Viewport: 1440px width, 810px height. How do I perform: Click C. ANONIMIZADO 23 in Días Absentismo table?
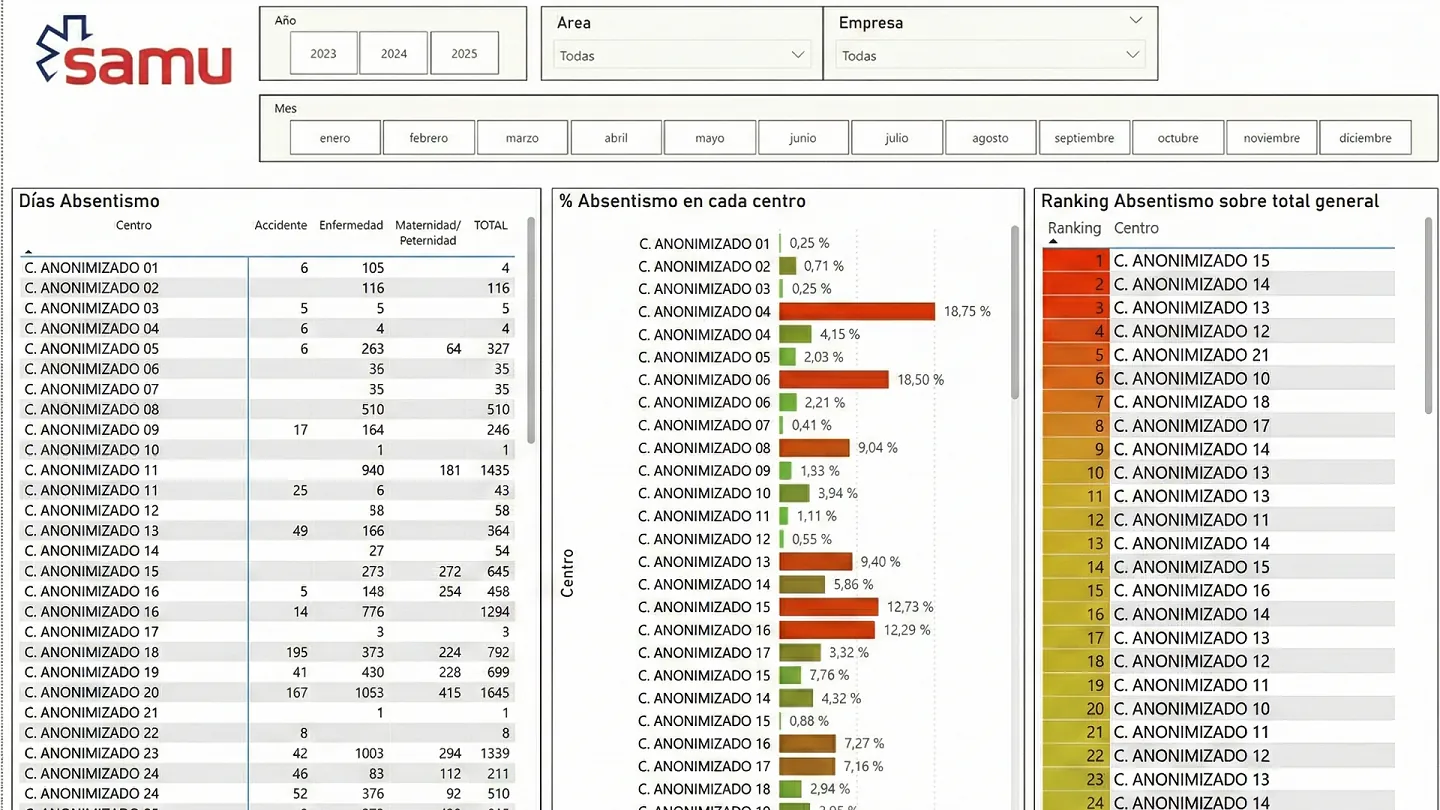pos(92,753)
